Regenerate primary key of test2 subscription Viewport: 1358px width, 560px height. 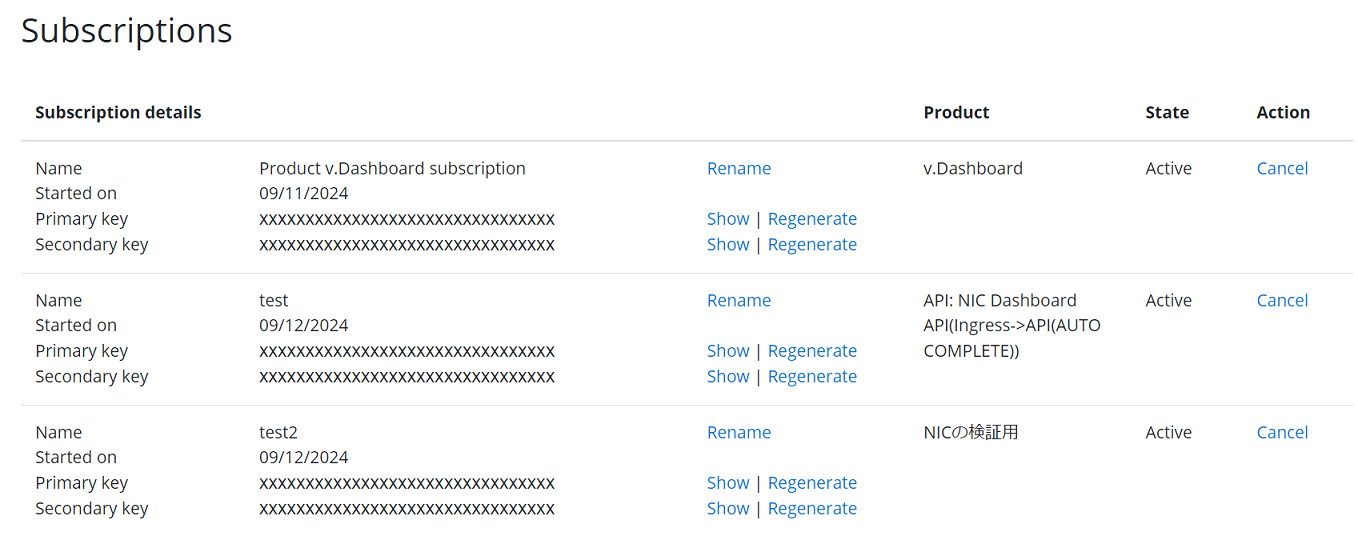click(x=812, y=483)
